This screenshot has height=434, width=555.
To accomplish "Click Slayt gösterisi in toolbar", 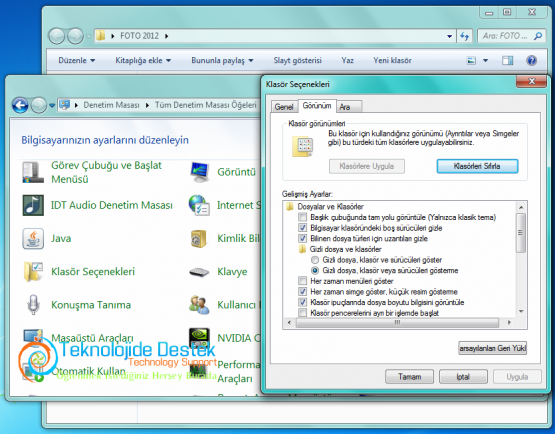I will click(297, 61).
